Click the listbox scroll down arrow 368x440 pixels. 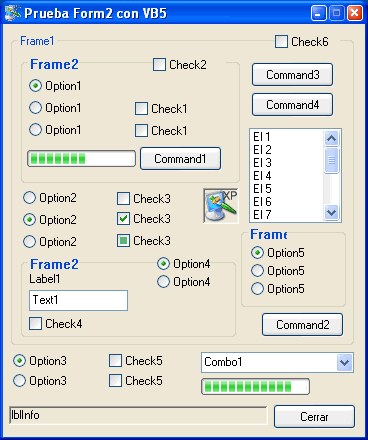(331, 212)
